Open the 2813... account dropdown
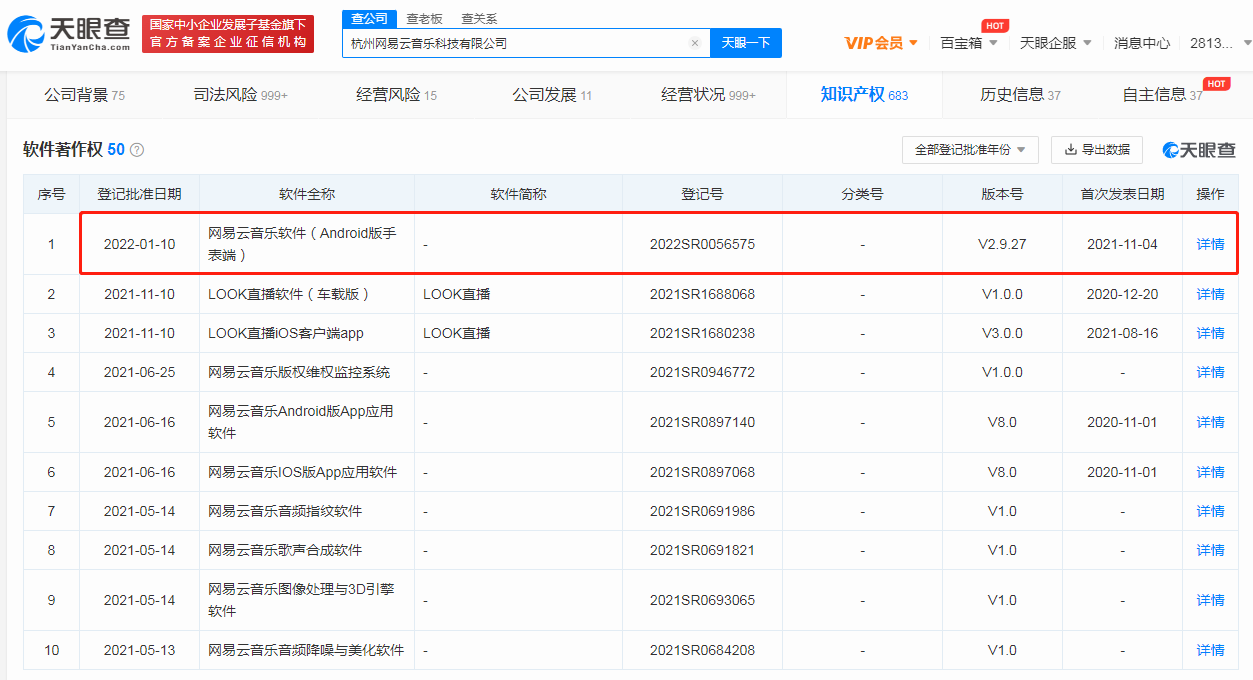The image size is (1253, 680). (1220, 43)
